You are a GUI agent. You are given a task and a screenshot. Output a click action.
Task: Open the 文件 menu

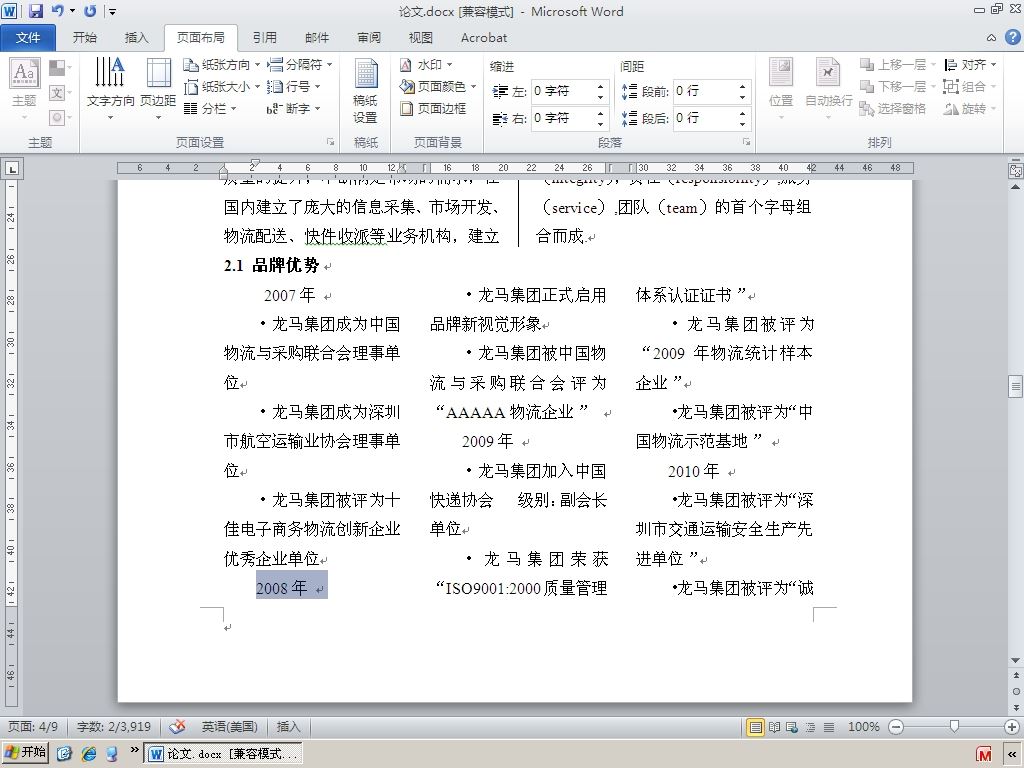click(x=27, y=38)
